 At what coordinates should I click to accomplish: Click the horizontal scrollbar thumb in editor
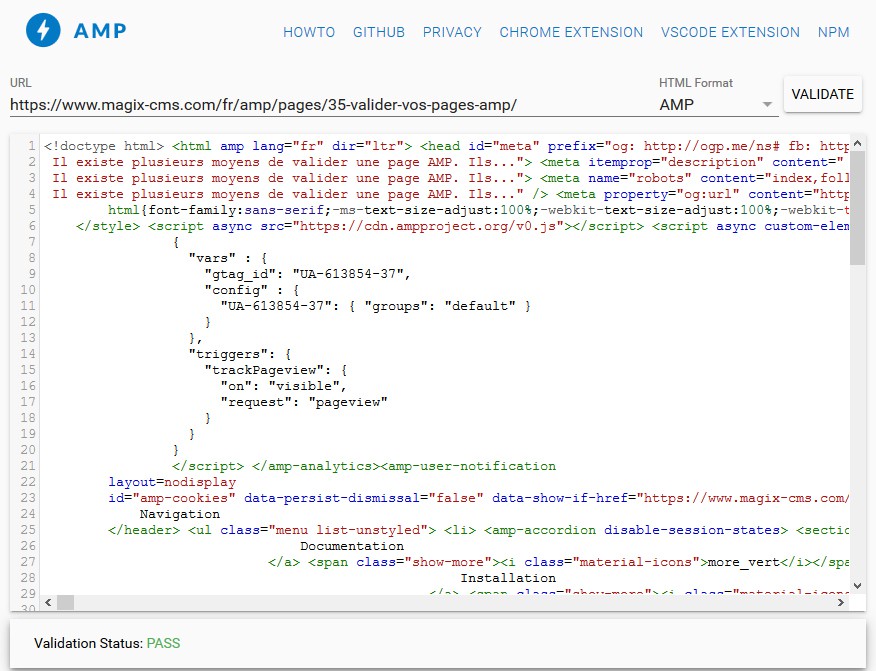tap(66, 602)
